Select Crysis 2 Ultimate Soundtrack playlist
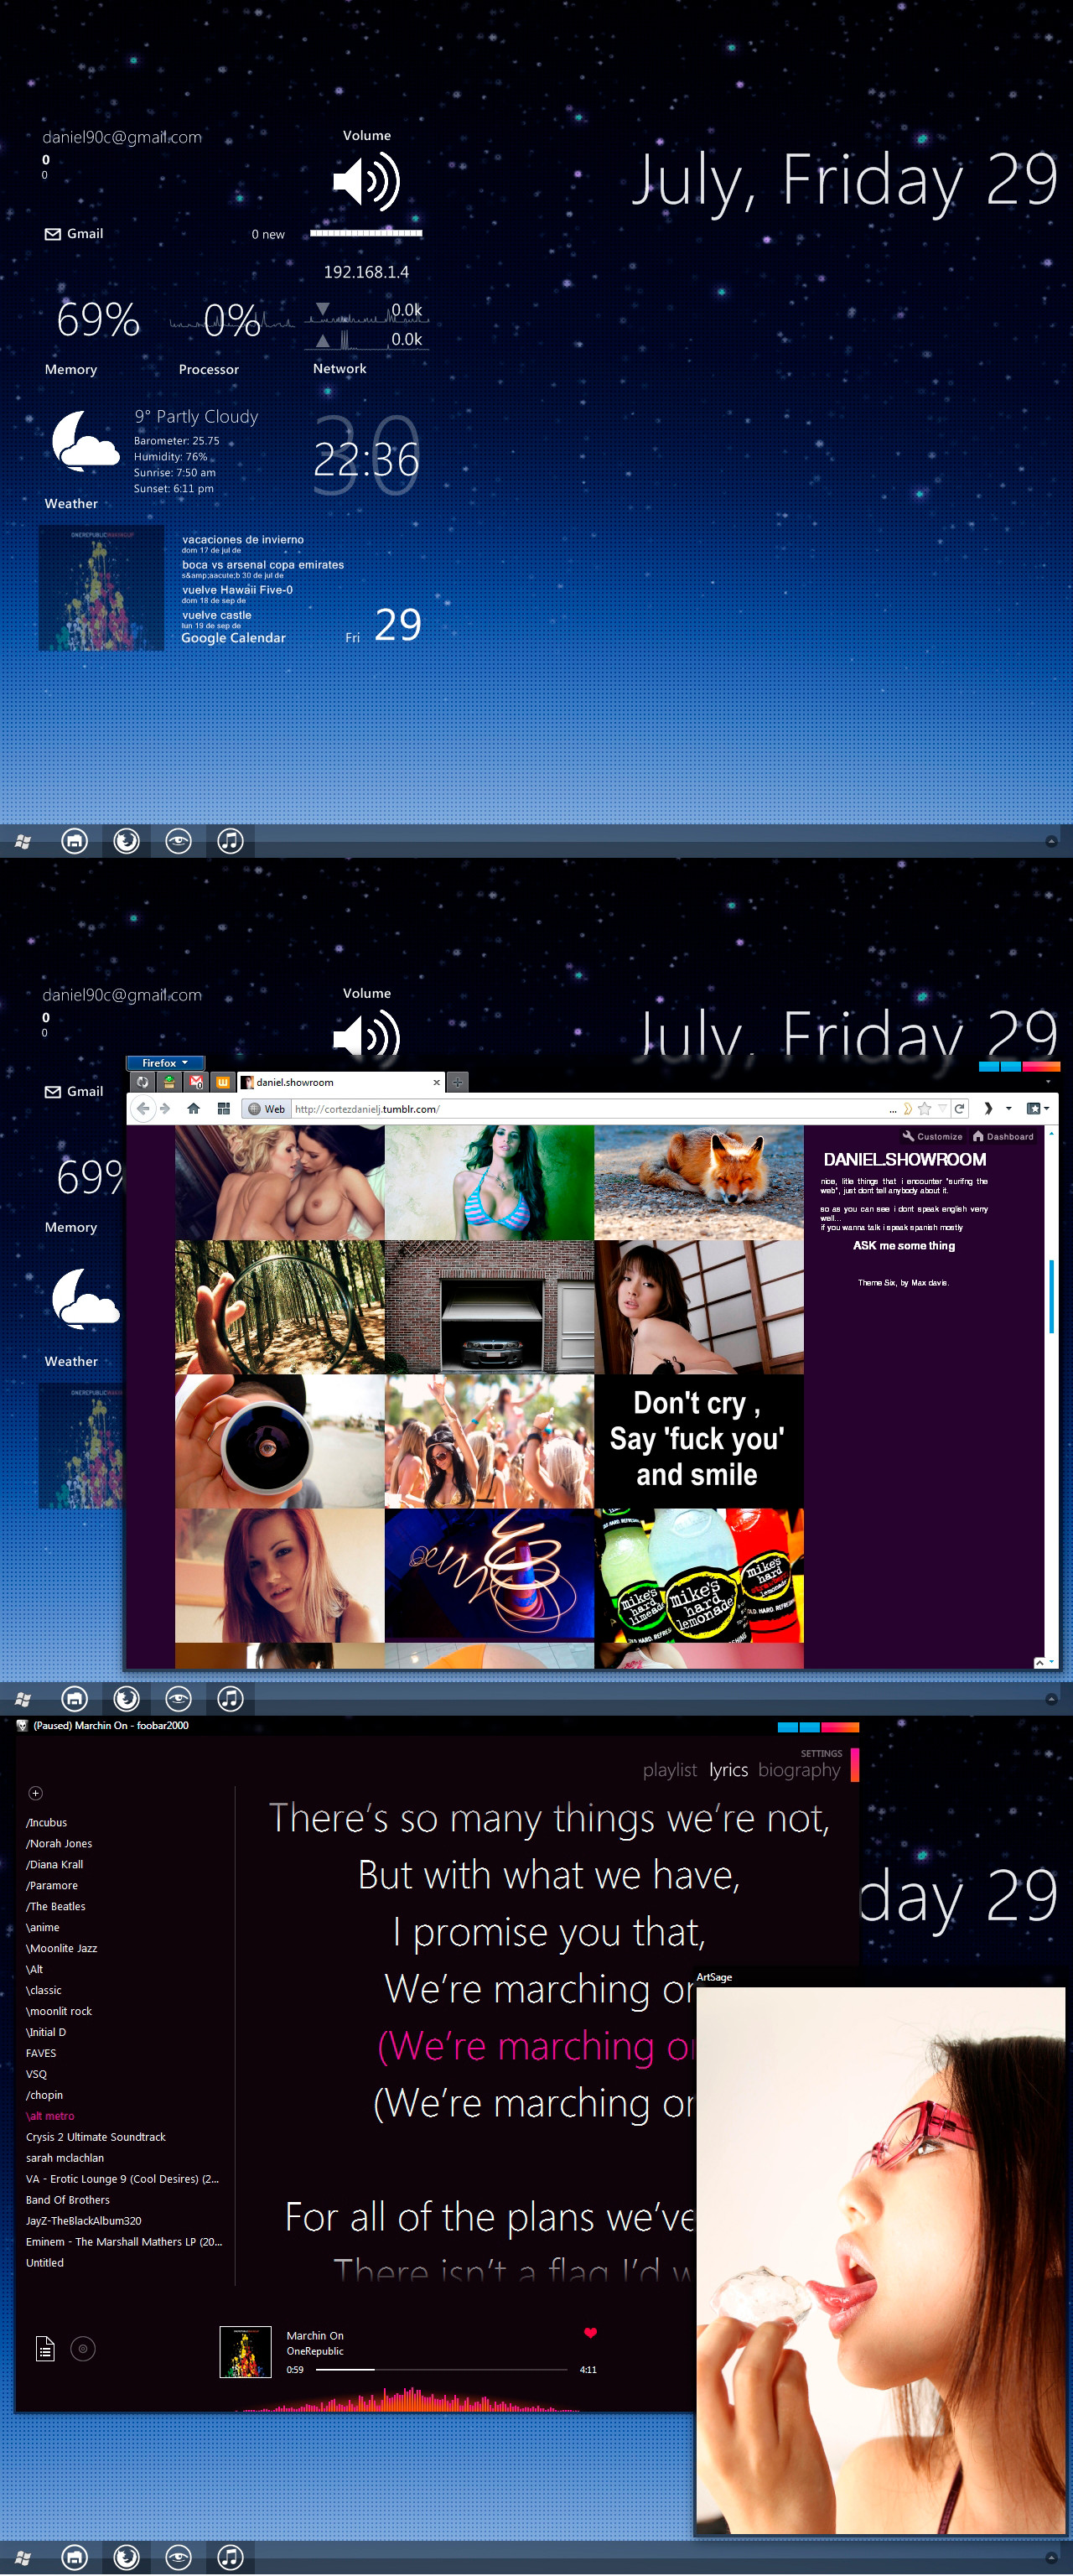Viewport: 1073px width, 2576px height. 96,2137
